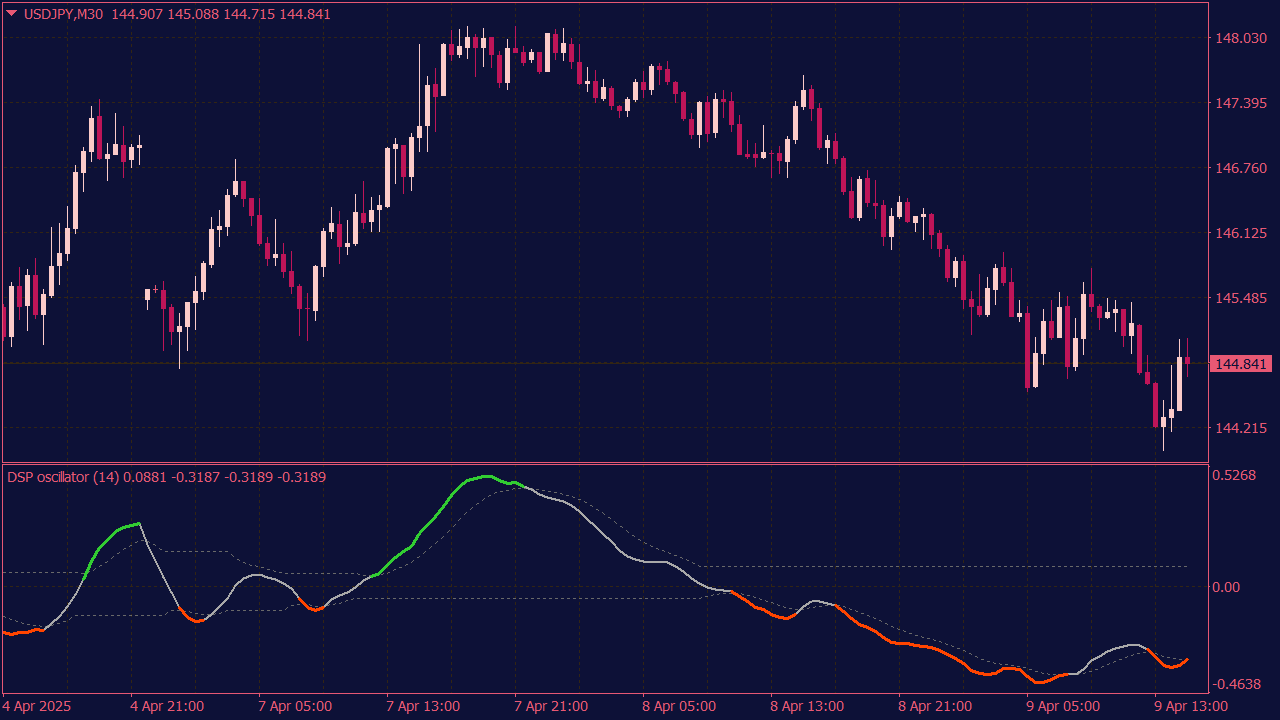This screenshot has width=1280, height=720.
Task: Click the 8 Apr 13:00 time label
Action: pyautogui.click(x=807, y=706)
